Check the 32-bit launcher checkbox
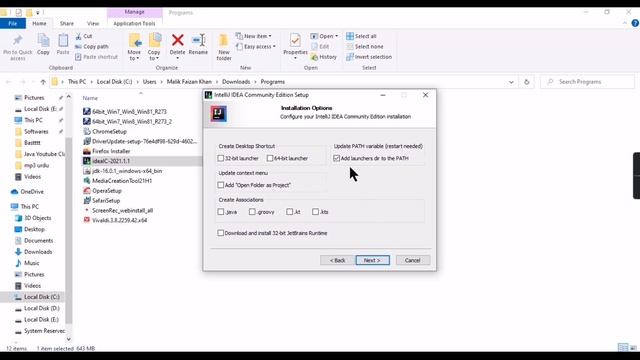Image resolution: width=640 pixels, height=360 pixels. point(221,158)
